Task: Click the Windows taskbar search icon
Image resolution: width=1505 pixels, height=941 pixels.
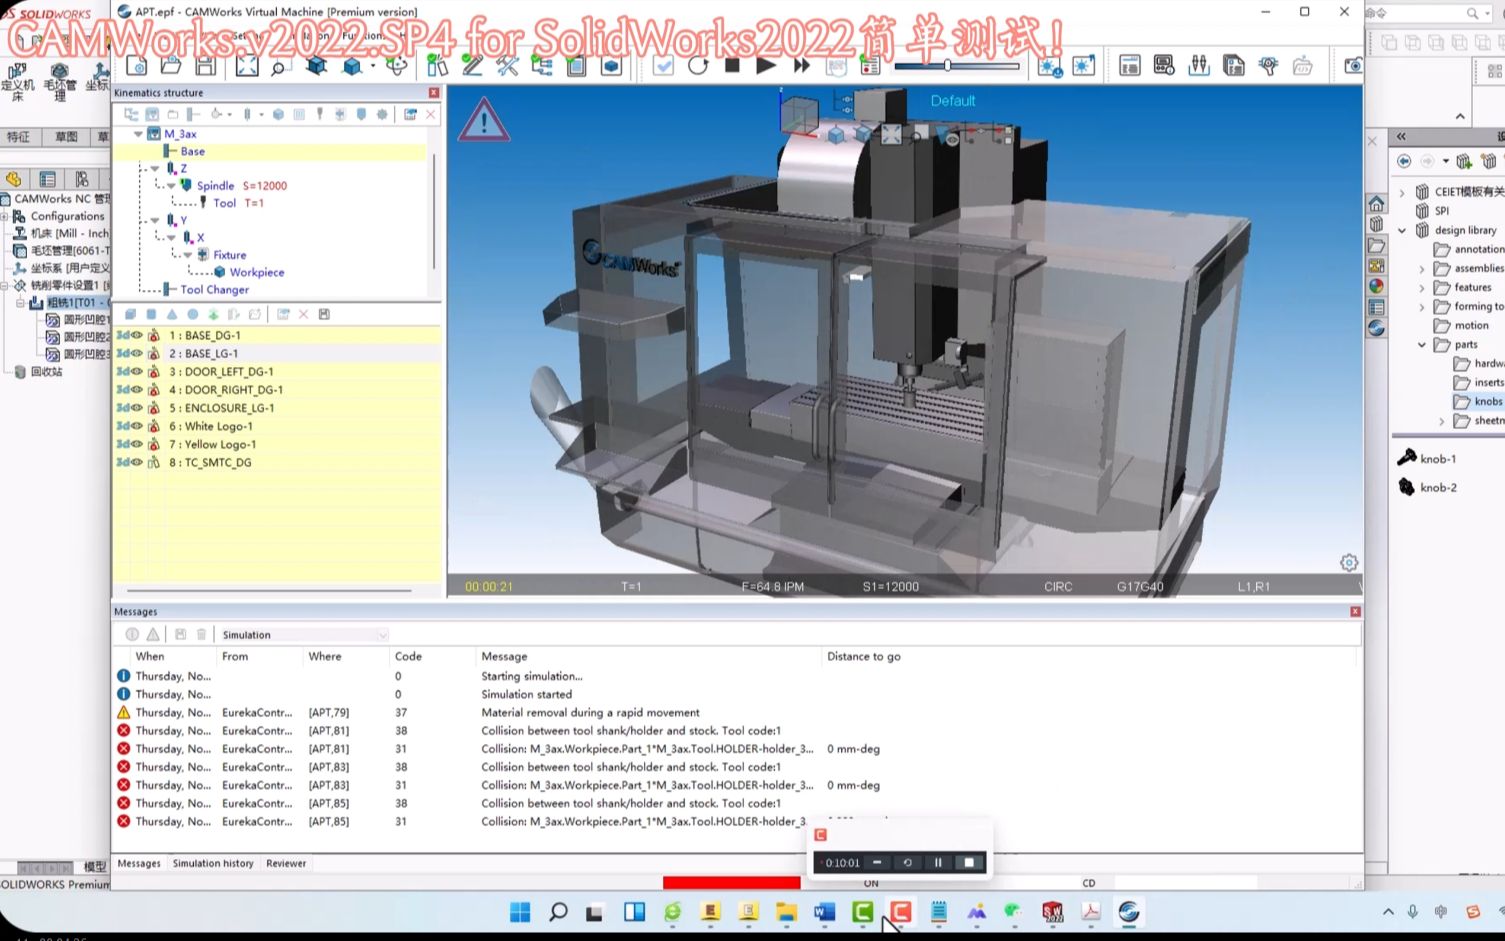Action: pos(558,912)
